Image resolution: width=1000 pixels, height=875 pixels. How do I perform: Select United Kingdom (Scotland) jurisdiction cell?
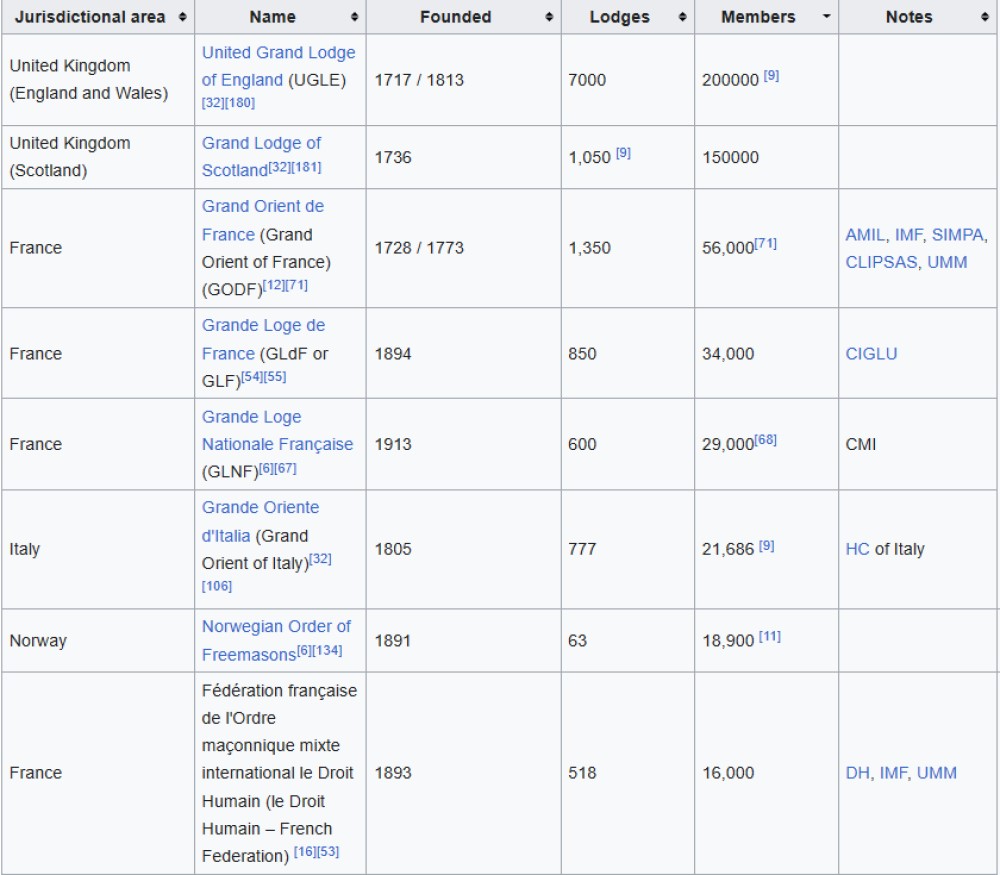pyautogui.click(x=98, y=157)
